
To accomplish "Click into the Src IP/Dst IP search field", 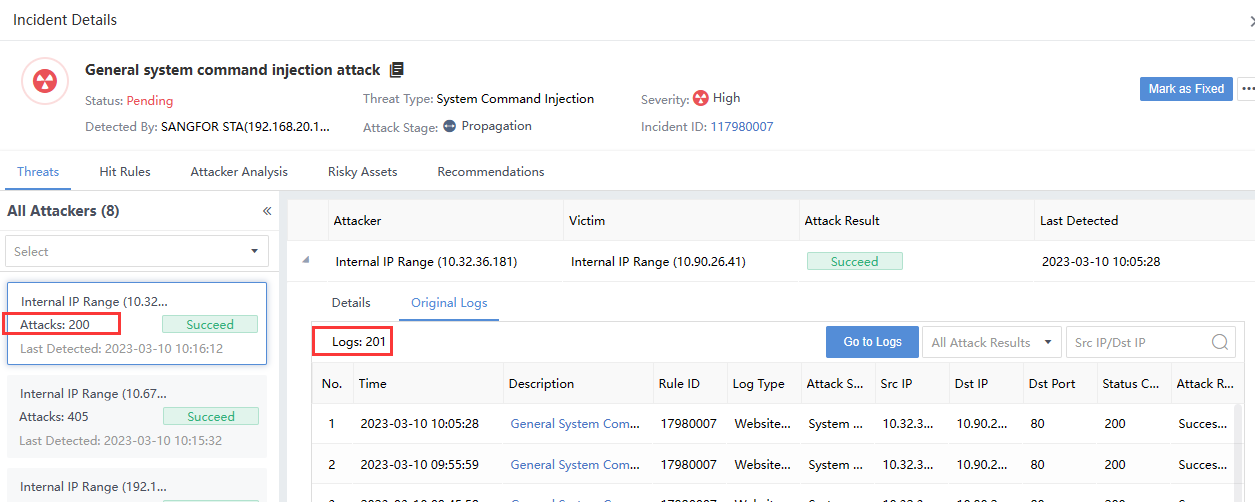I will (x=1138, y=342).
